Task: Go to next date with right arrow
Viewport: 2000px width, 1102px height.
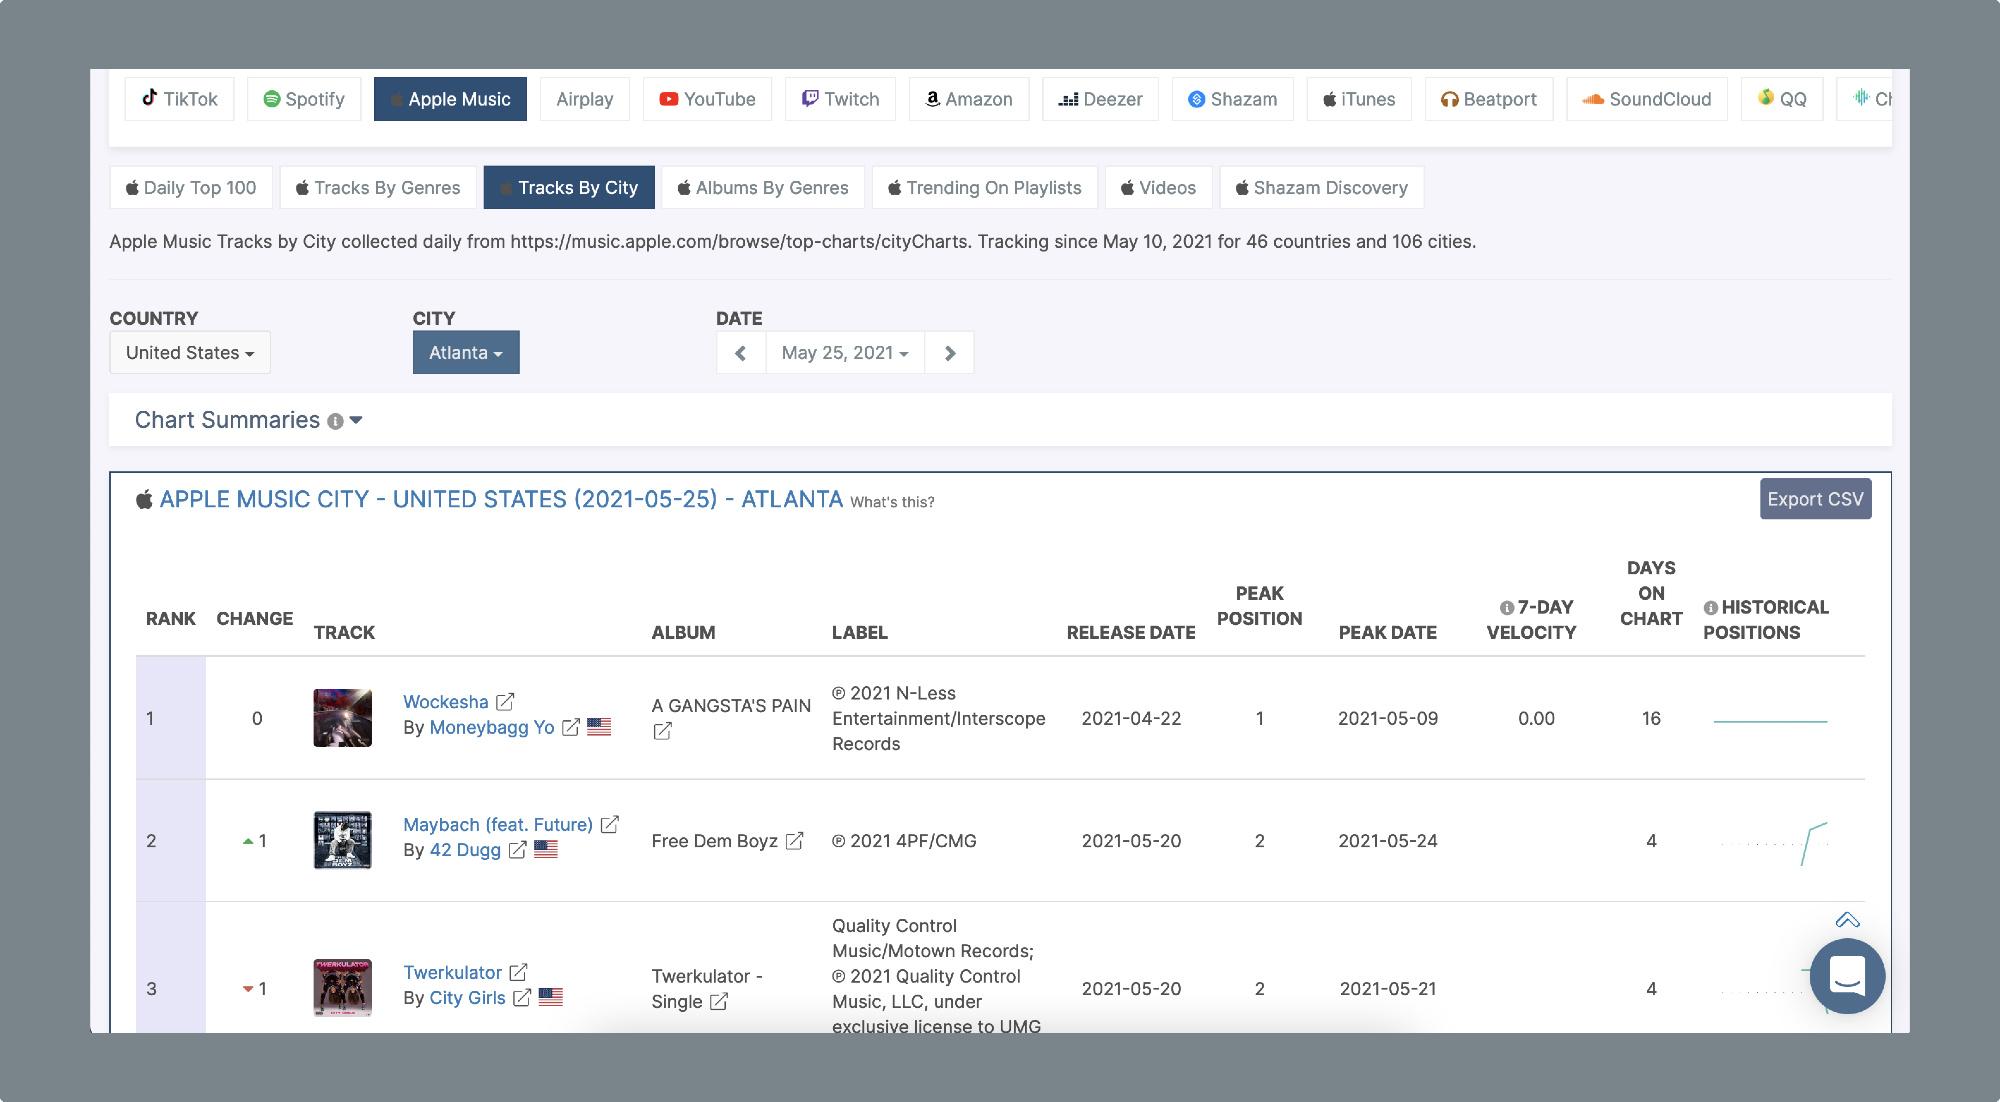Action: (950, 352)
